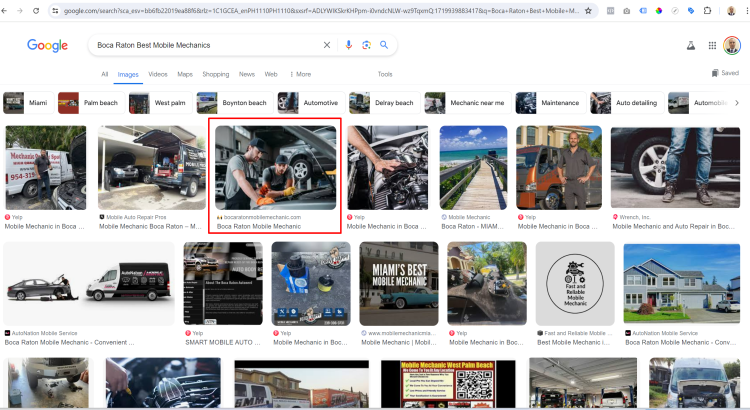Open 'Mobile Mechanic and Auto Repair in Boc...' link
The height and width of the screenshot is (410, 750).
click(673, 226)
